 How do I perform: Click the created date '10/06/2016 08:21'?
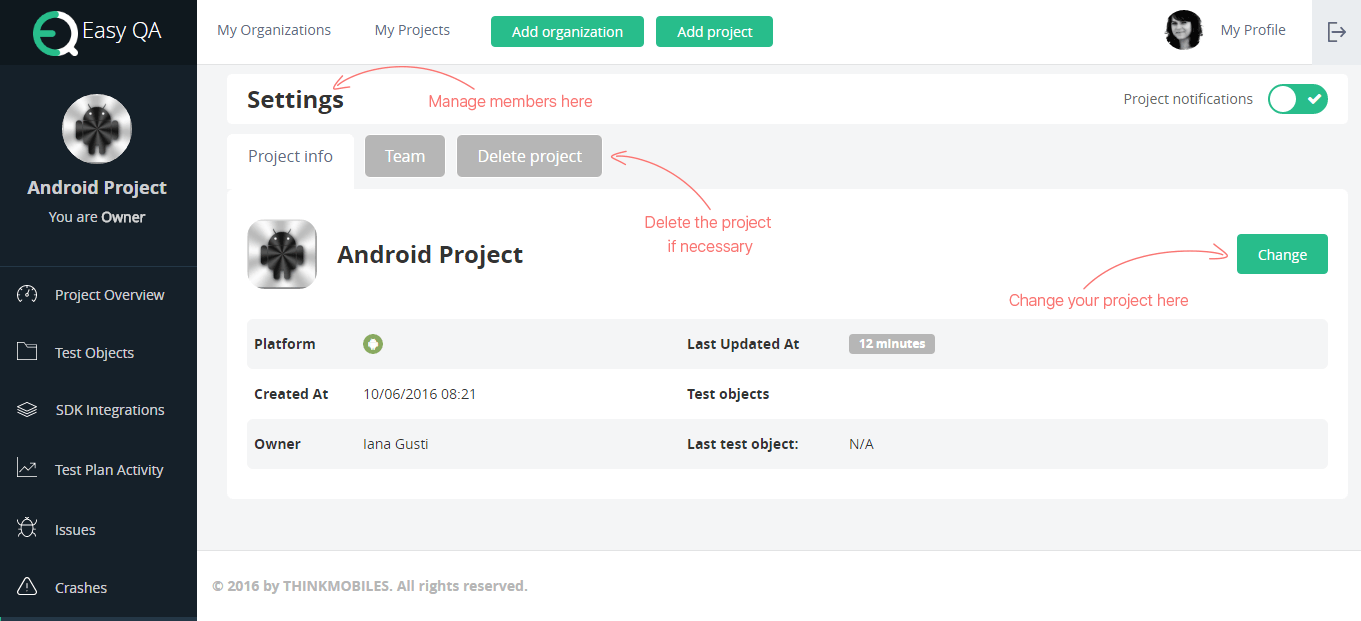419,394
